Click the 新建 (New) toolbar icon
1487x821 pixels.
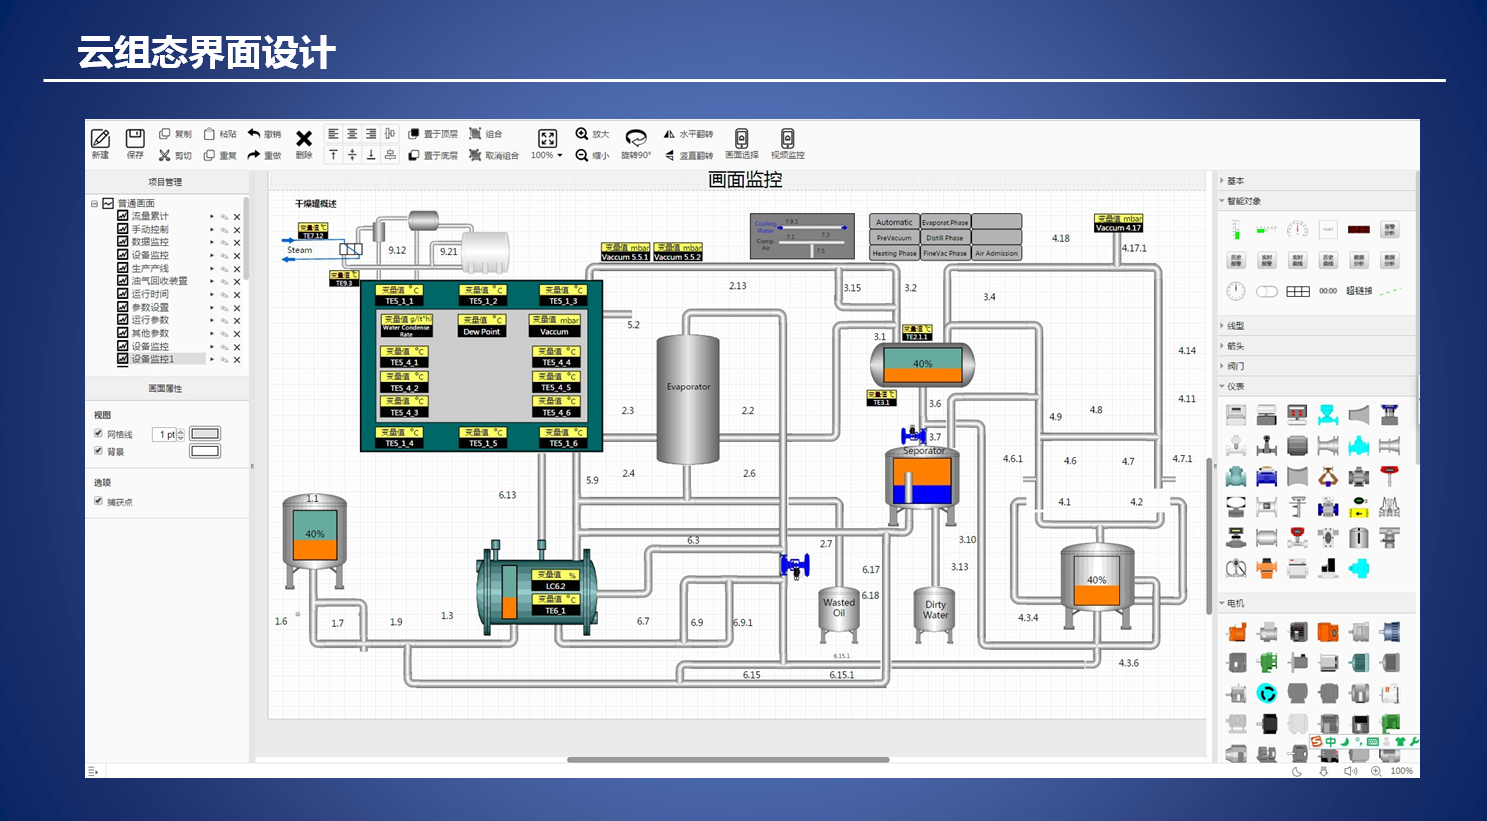100,138
